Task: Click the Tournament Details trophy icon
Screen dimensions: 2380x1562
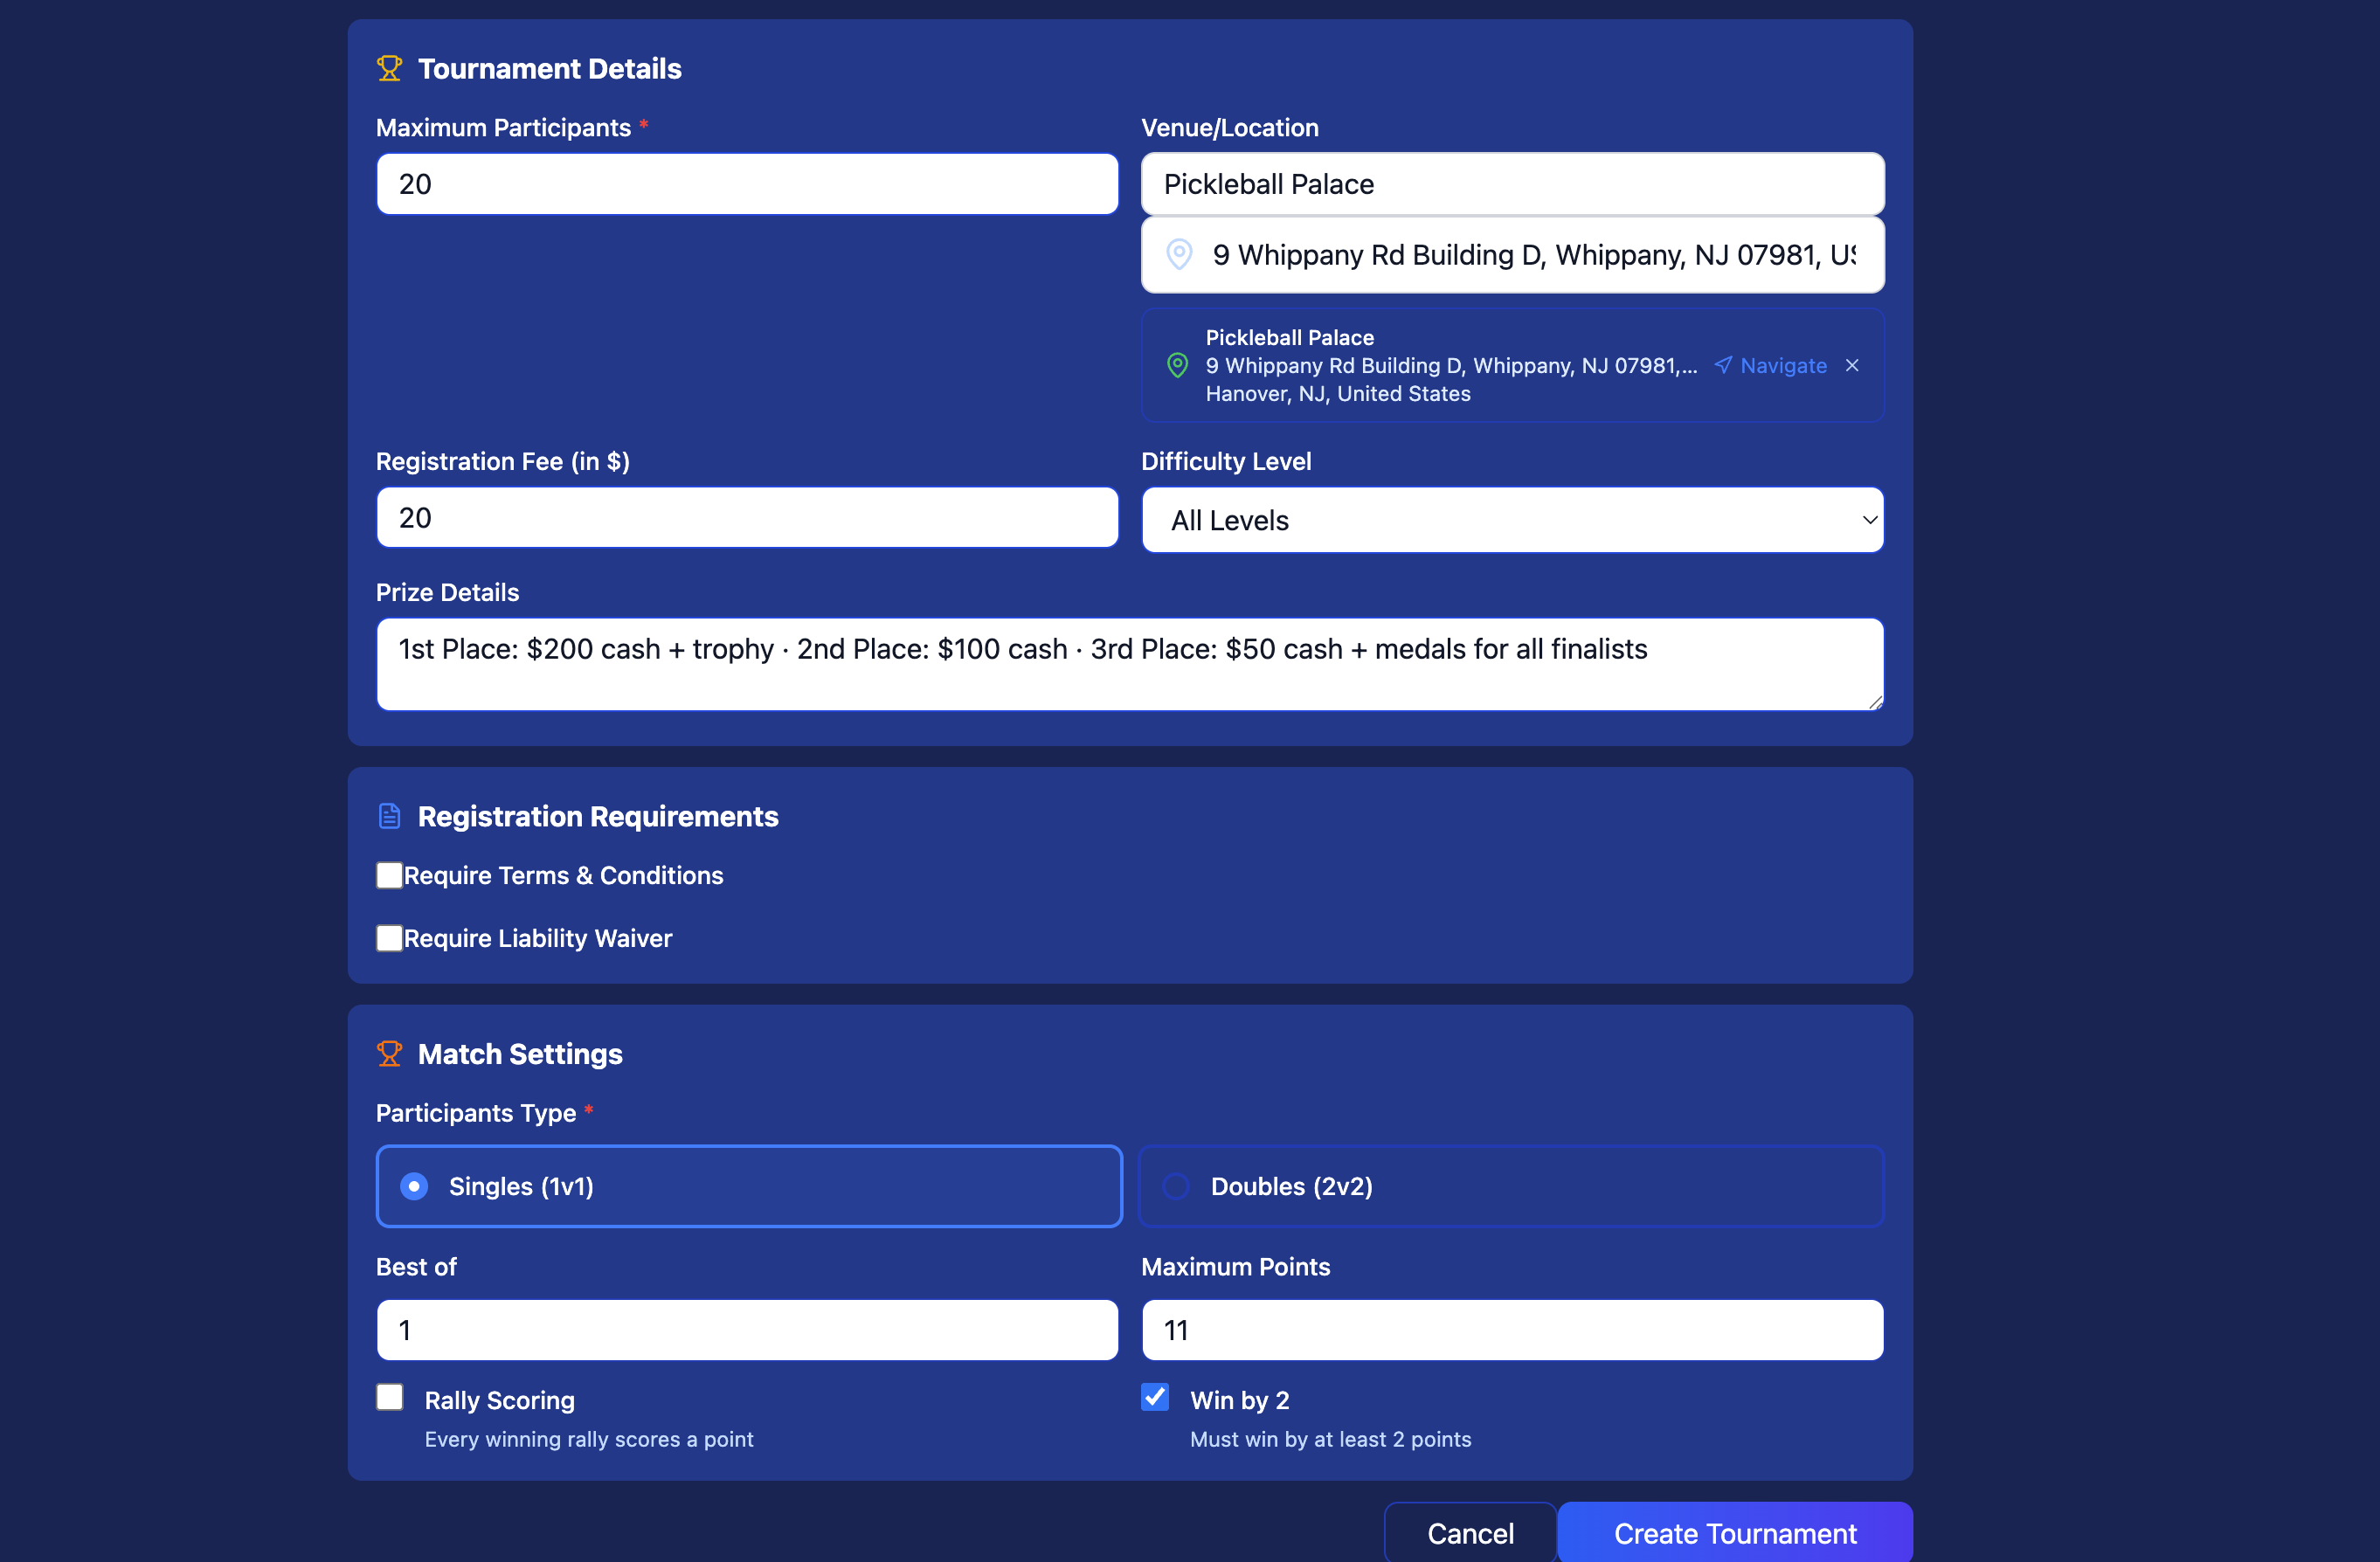Action: coord(389,68)
